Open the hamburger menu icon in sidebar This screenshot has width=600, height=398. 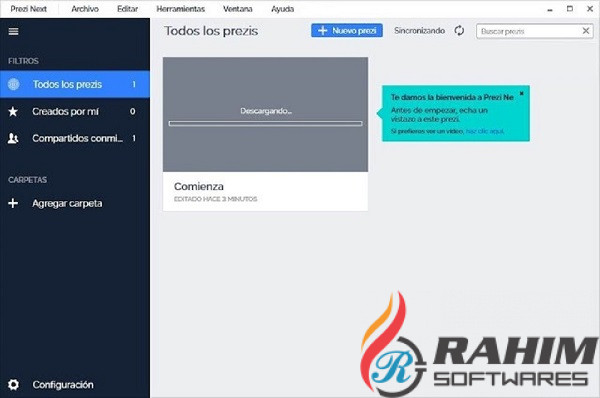[x=13, y=31]
